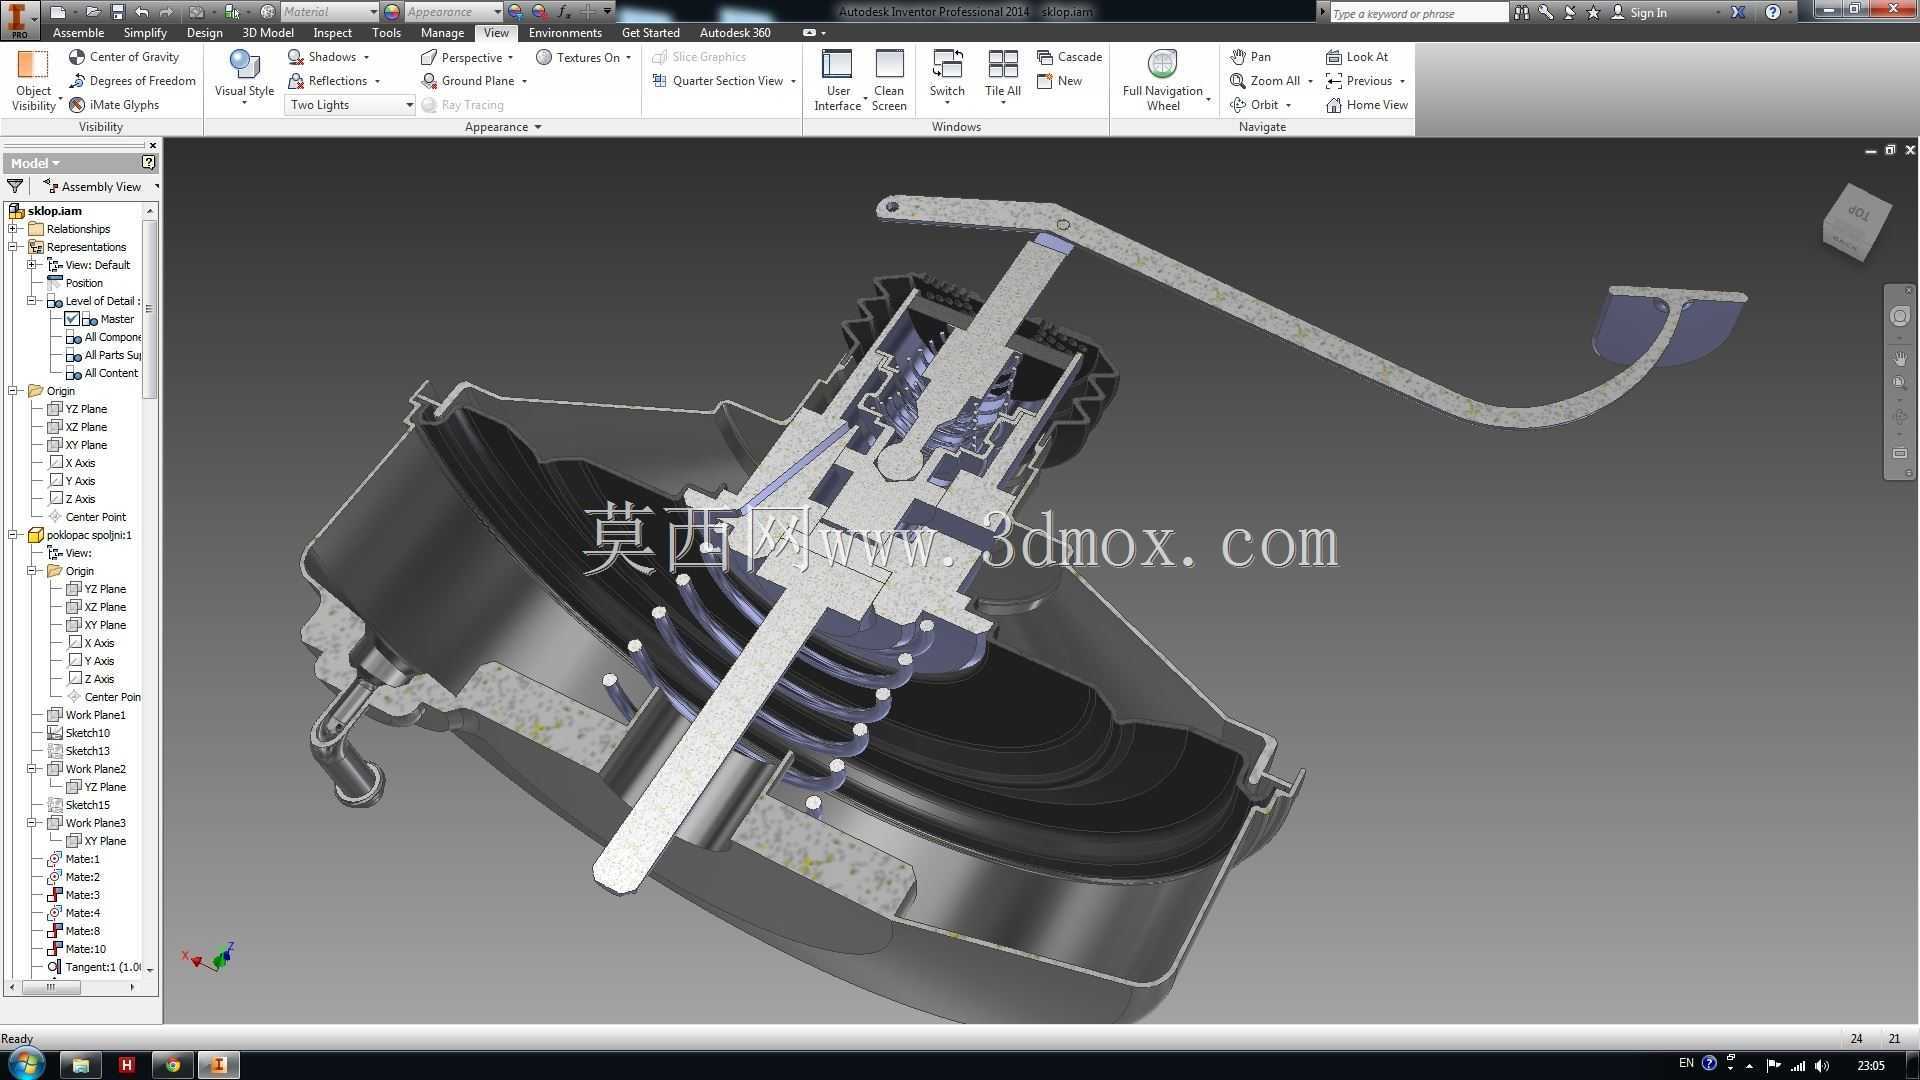Click the taskbar volume icon
Image resolution: width=1920 pixels, height=1080 pixels.
pyautogui.click(x=1820, y=1065)
